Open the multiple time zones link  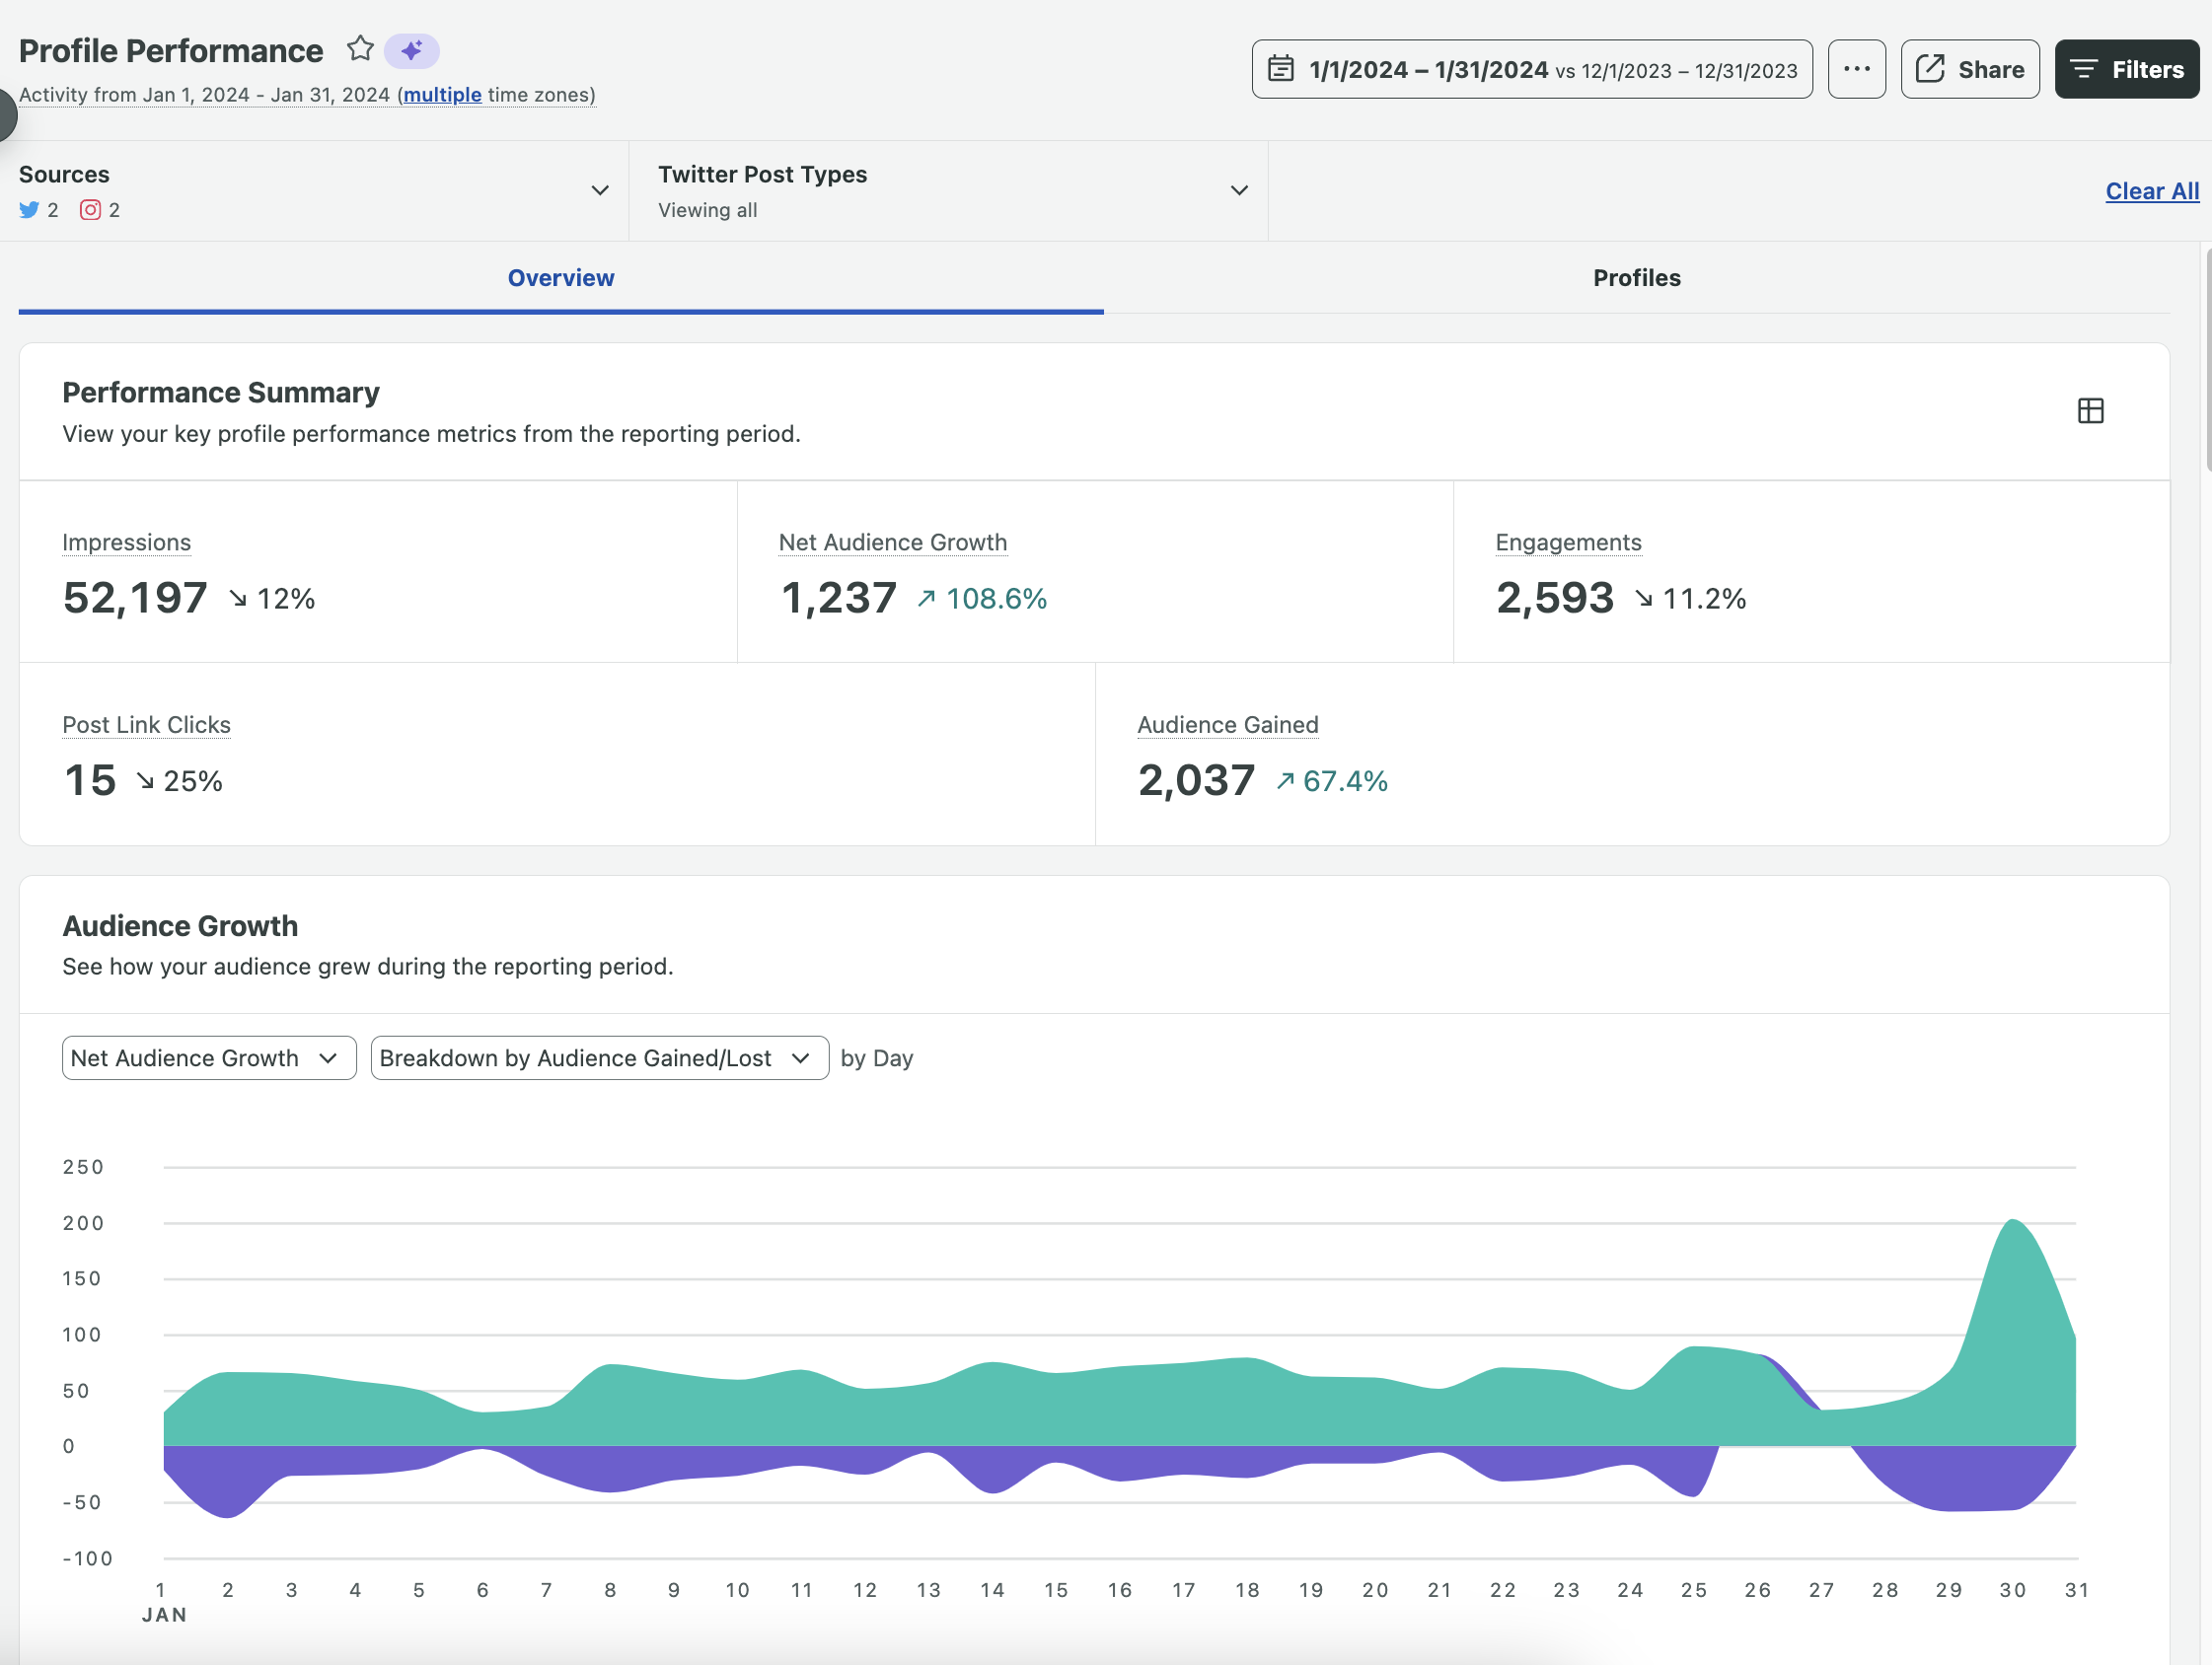(442, 95)
